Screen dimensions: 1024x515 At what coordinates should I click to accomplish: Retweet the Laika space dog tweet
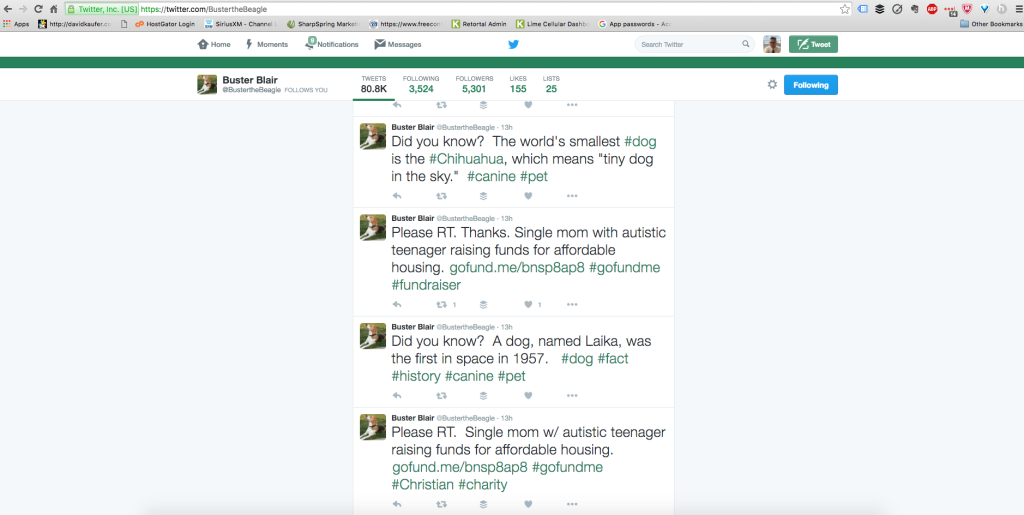click(441, 396)
